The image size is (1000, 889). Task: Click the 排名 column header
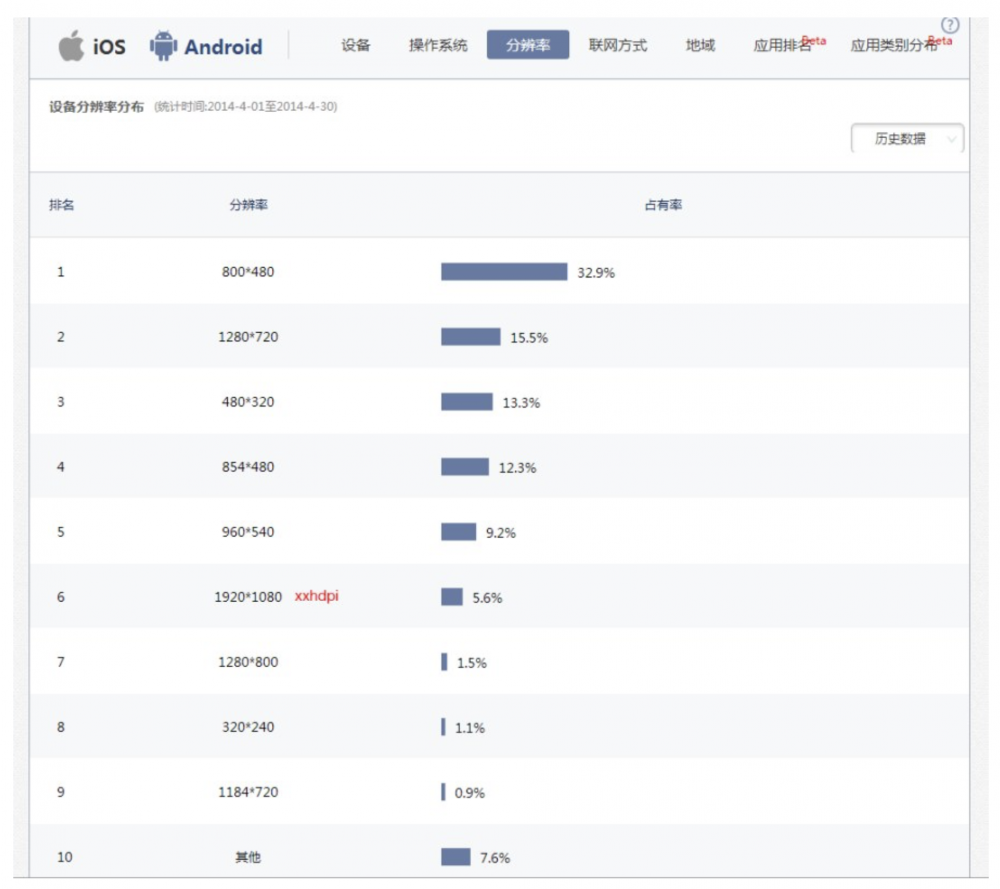pyautogui.click(x=62, y=205)
